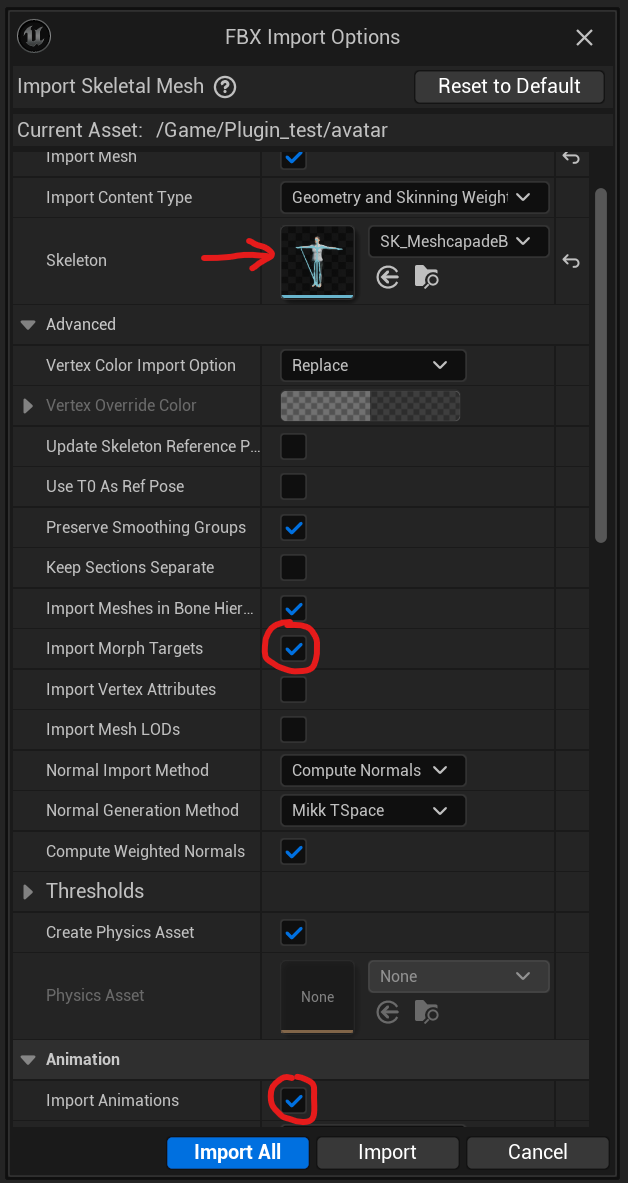Browse to Skeleton asset in Content Browser
Viewport: 628px width, 1183px height.
pyautogui.click(x=426, y=277)
